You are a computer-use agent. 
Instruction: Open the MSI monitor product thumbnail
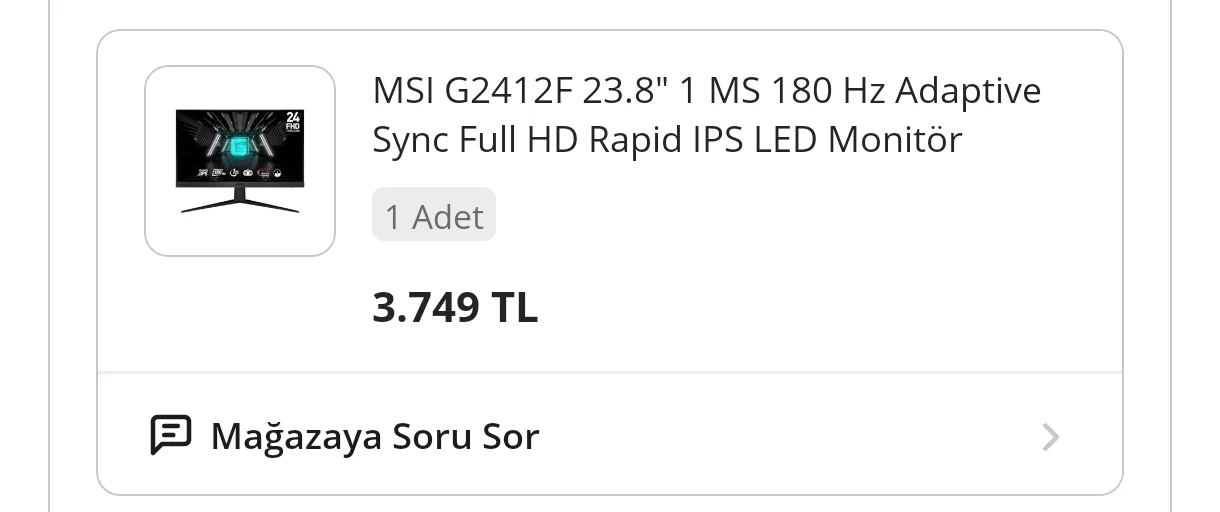[240, 161]
